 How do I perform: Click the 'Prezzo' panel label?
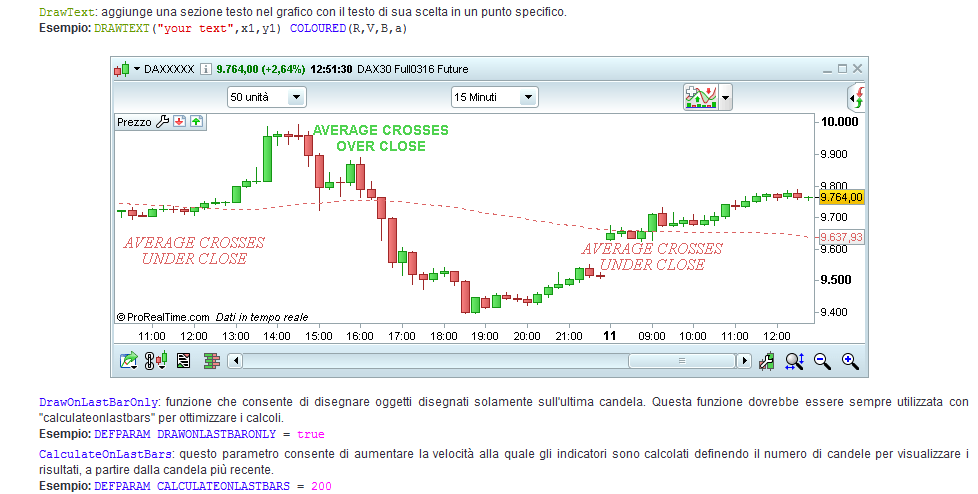134,122
